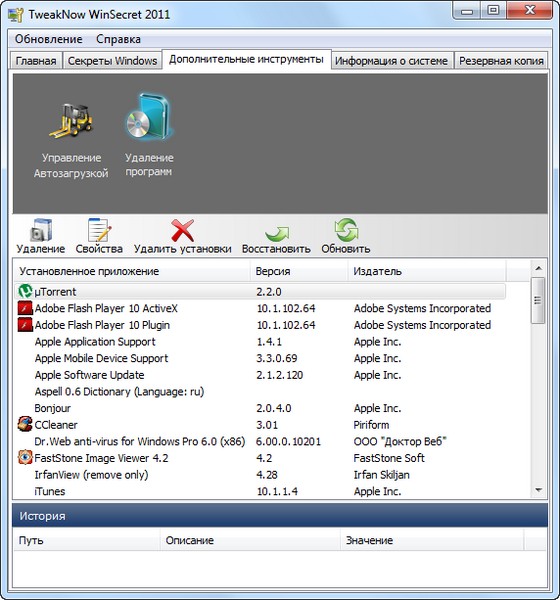Click the list scrollbar down arrow
560x600 pixels.
(x=539, y=490)
